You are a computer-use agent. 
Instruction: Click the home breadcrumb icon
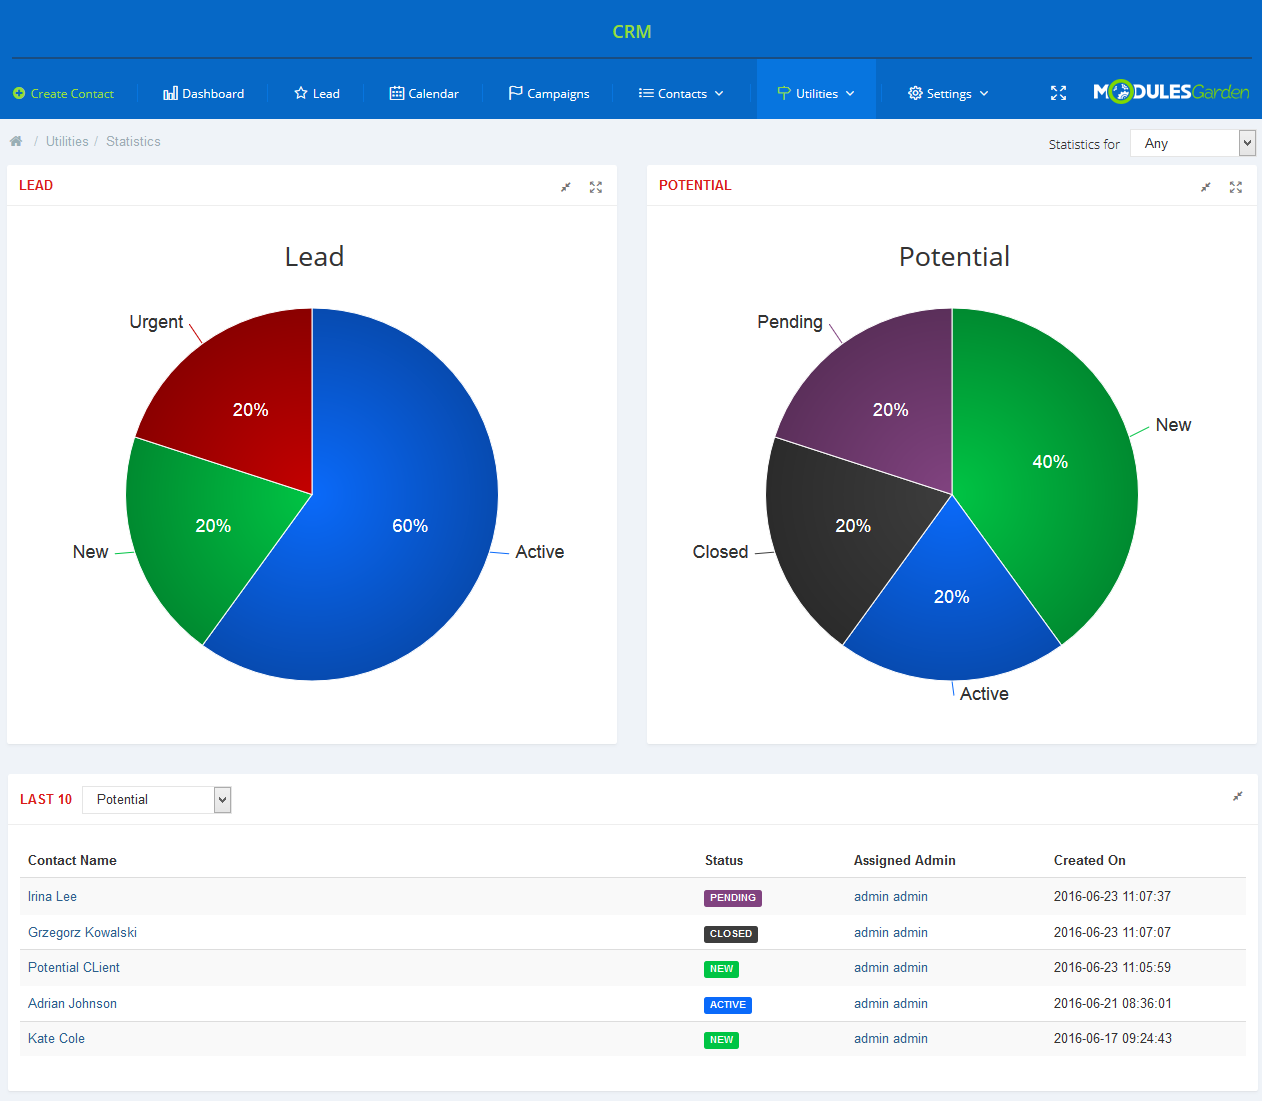16,141
